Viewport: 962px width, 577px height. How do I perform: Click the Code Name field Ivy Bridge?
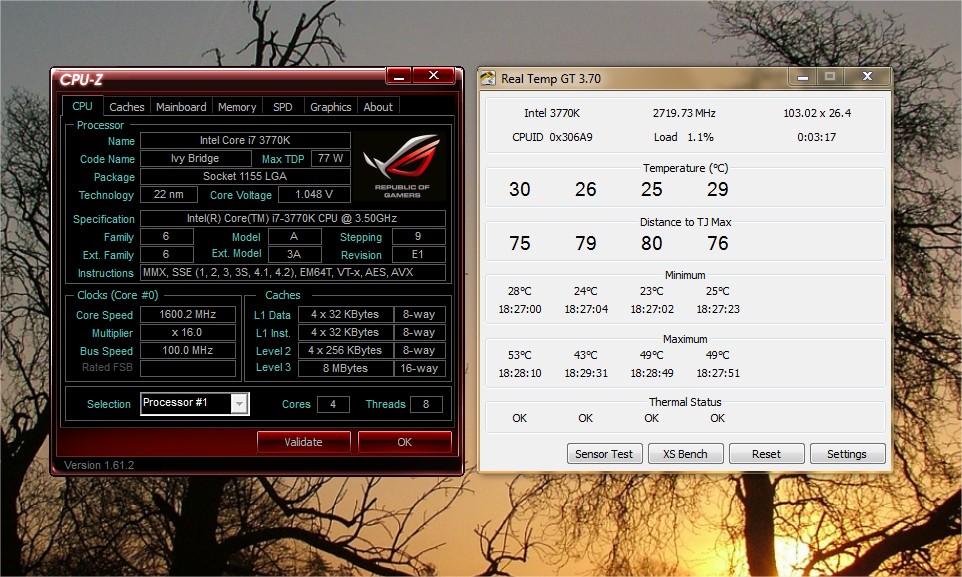[x=195, y=158]
